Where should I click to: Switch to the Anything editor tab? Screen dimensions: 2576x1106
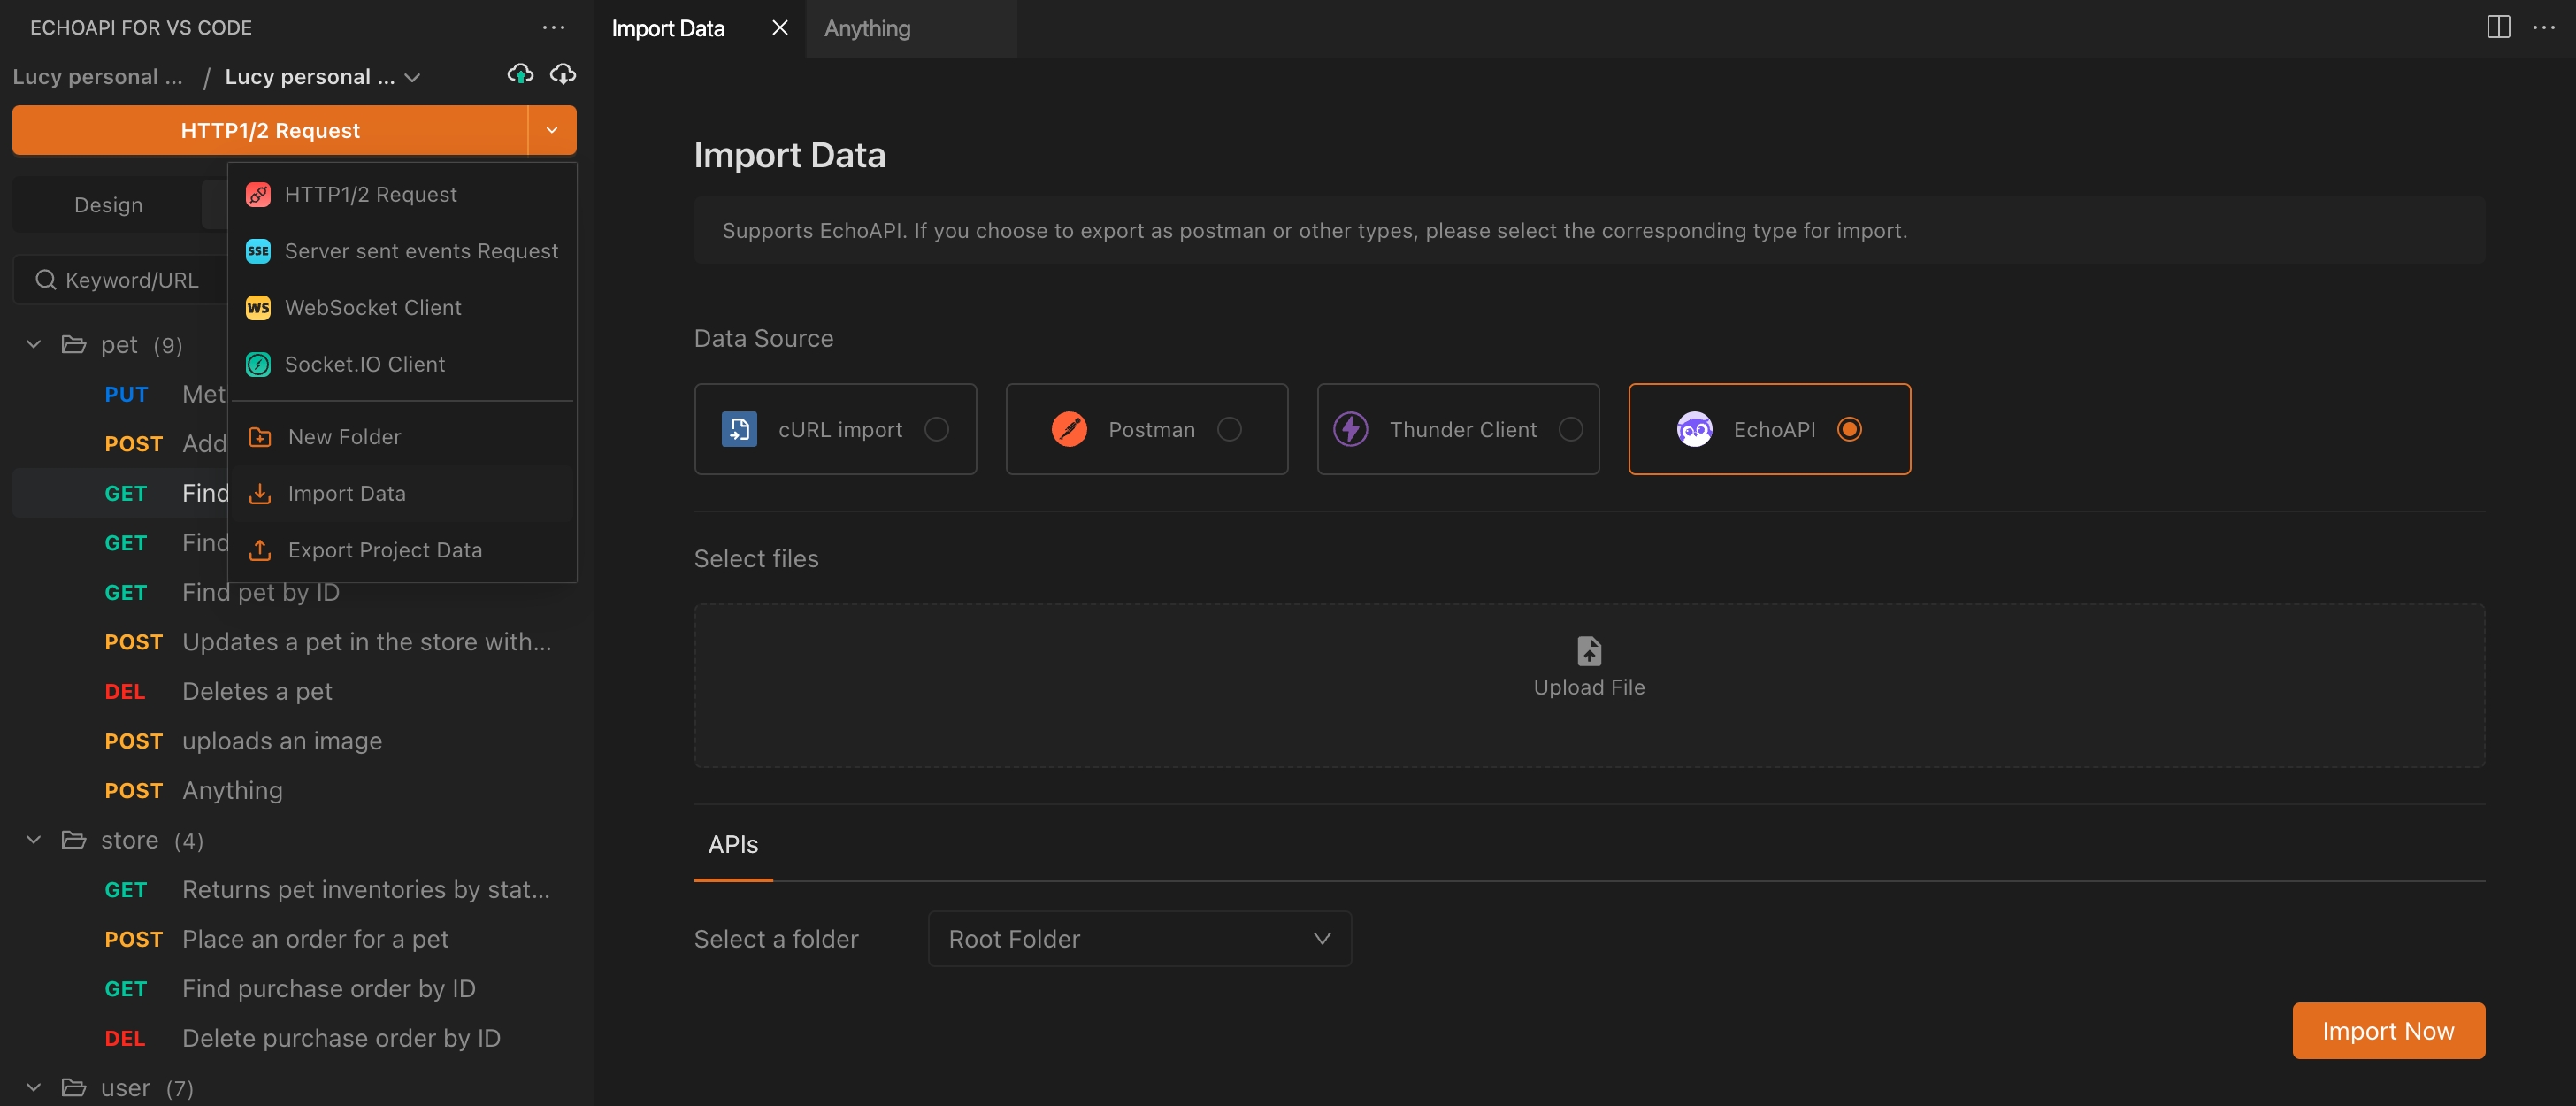click(x=911, y=28)
